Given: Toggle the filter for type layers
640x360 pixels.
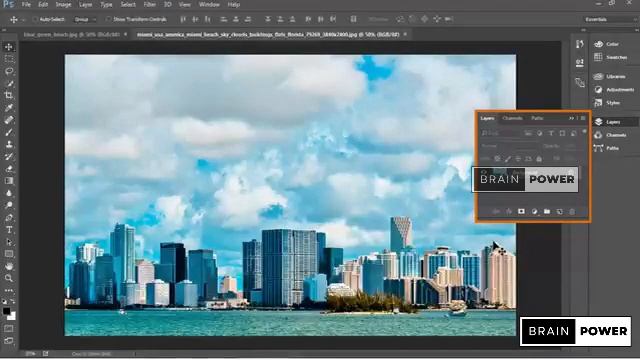Looking at the screenshot, I should (551, 133).
